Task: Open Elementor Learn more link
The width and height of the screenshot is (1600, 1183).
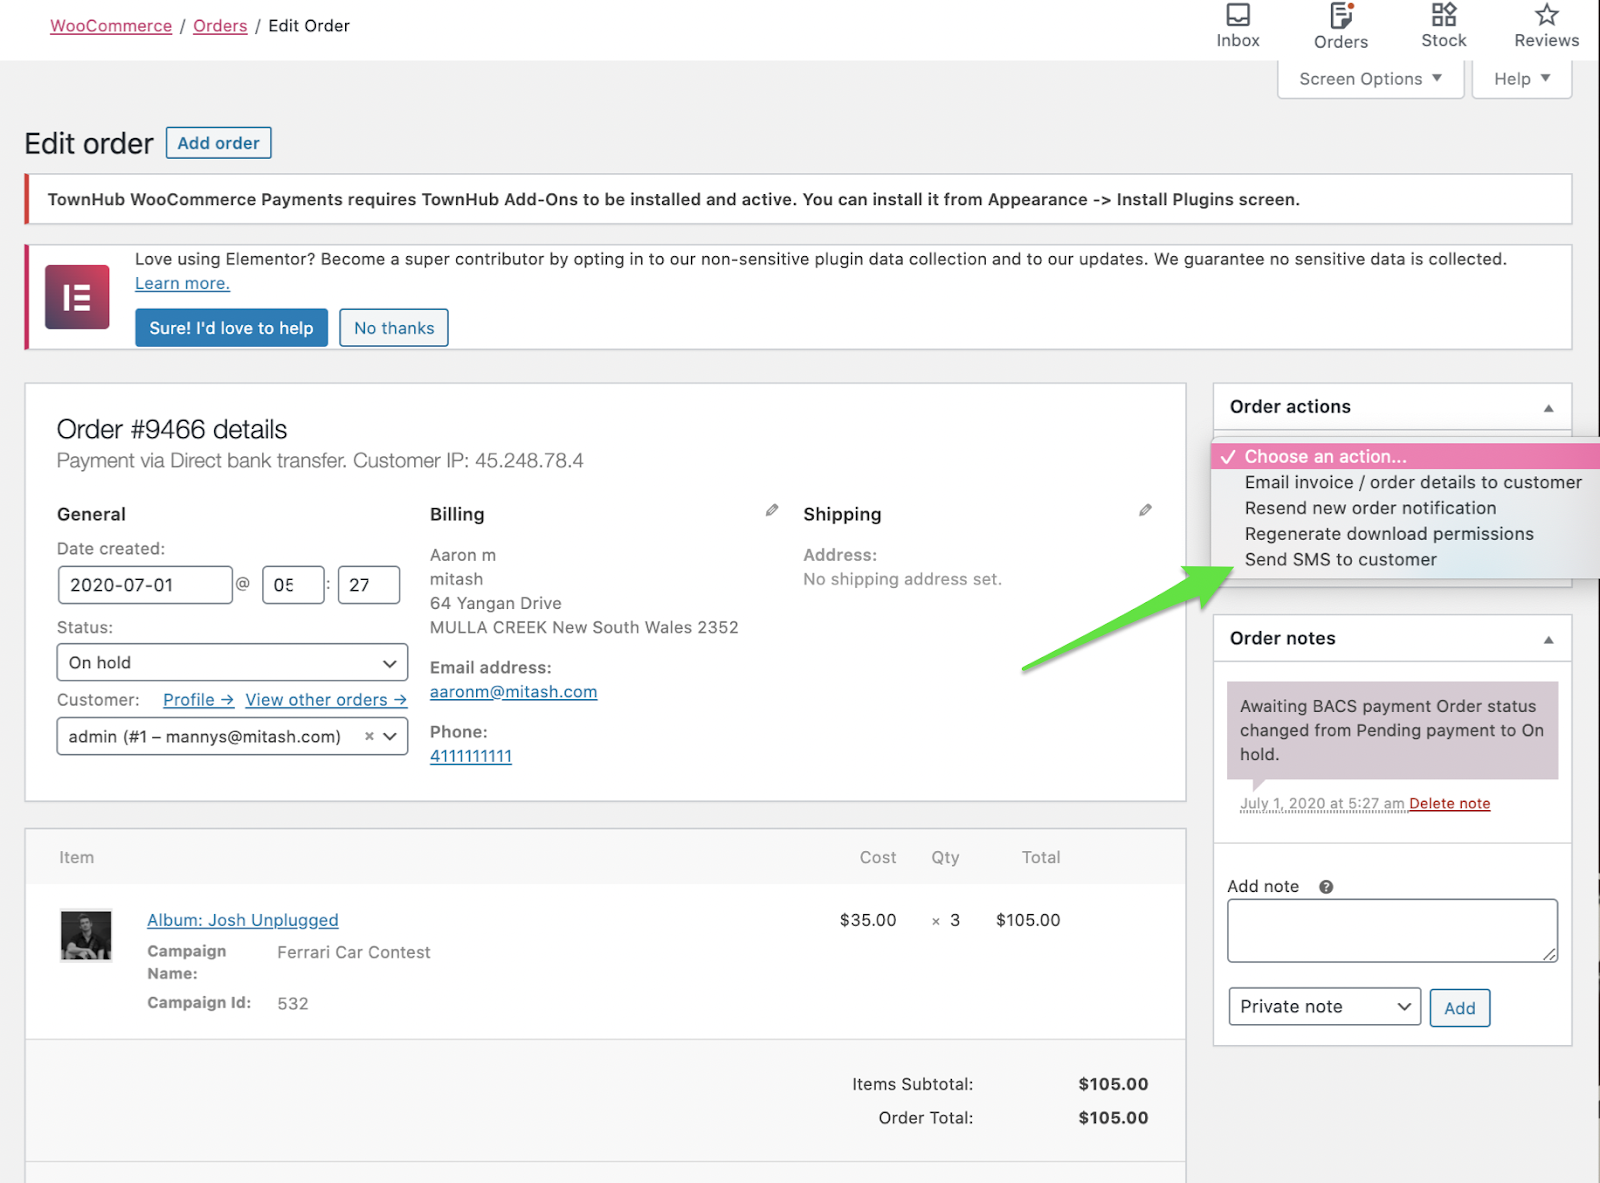Action: pyautogui.click(x=183, y=284)
